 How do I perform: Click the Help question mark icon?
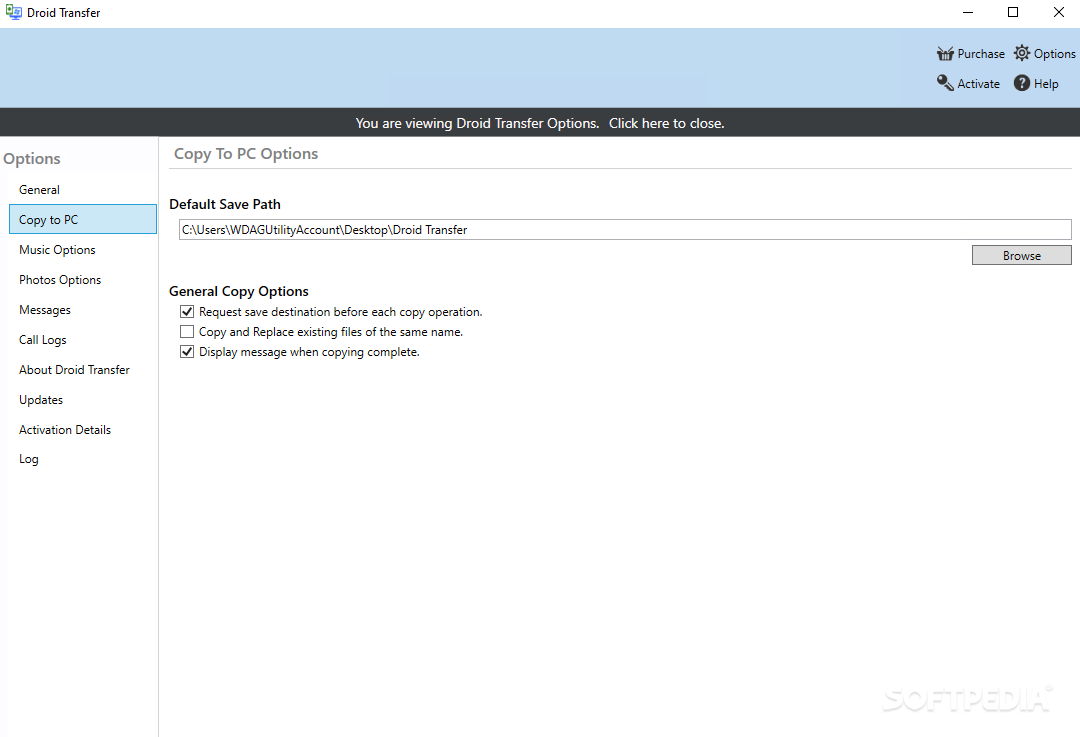1022,83
